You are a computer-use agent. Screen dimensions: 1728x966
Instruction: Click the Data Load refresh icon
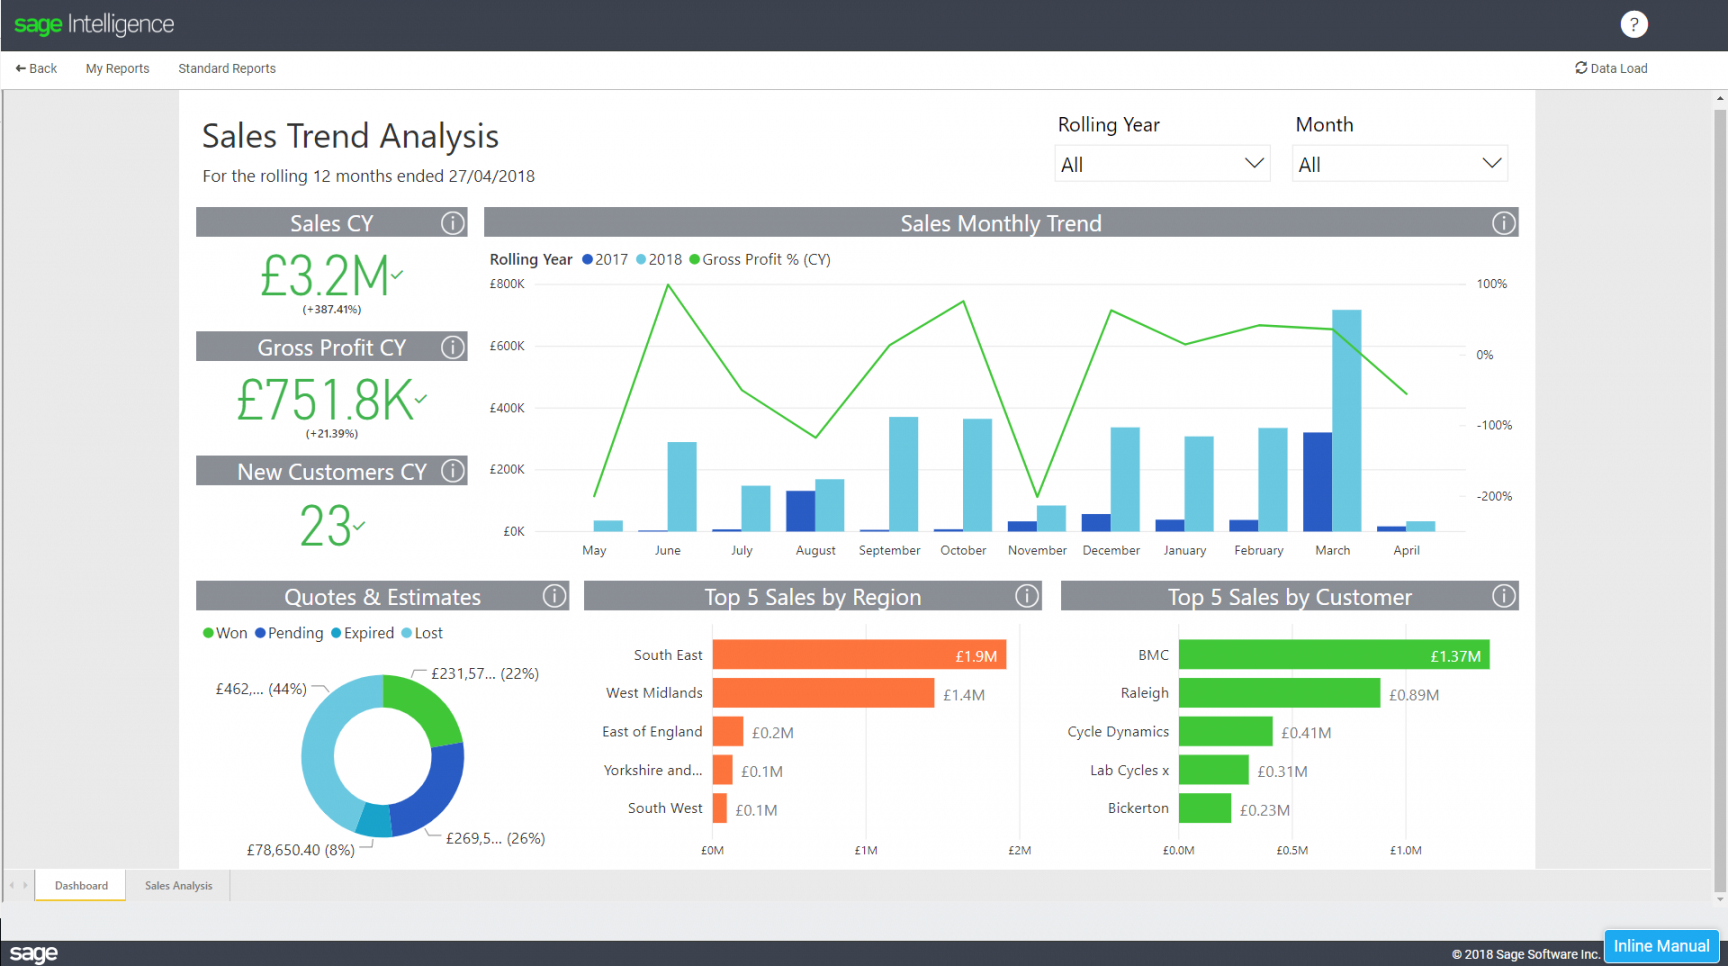1581,68
